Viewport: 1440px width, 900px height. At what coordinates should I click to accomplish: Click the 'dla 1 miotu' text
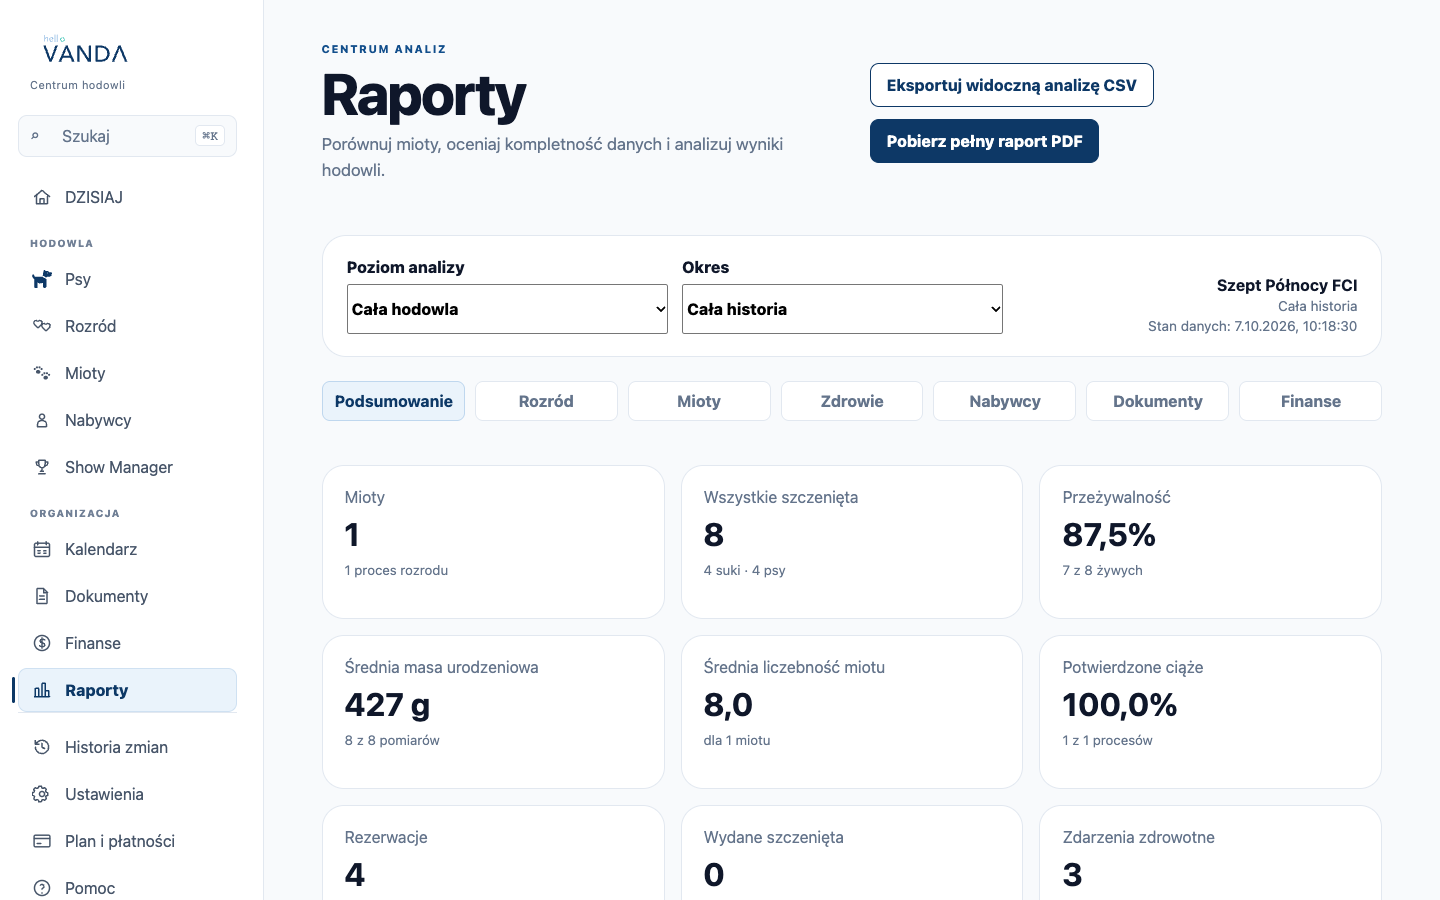click(737, 740)
